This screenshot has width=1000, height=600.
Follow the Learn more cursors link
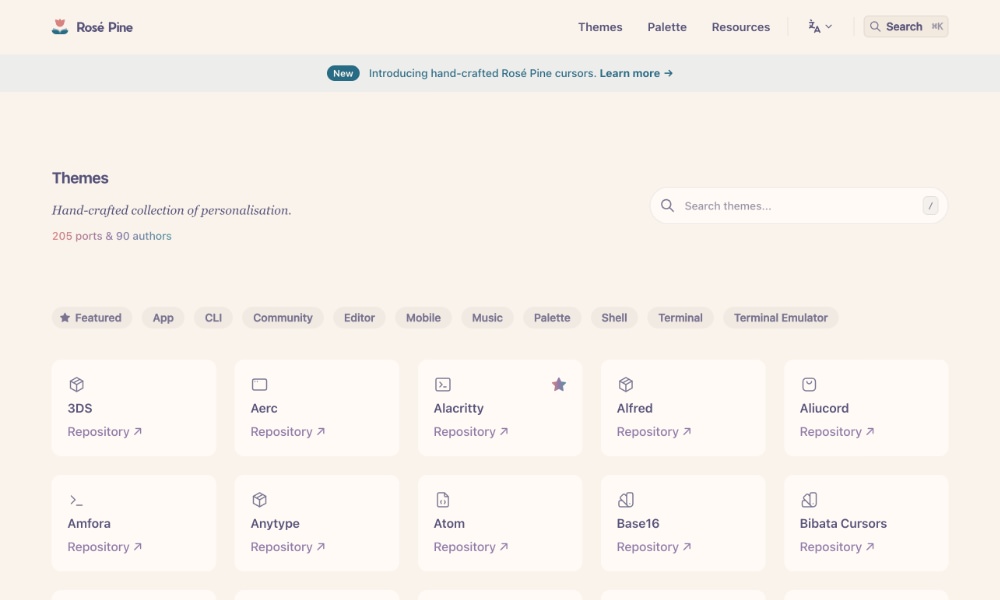pyautogui.click(x=636, y=73)
